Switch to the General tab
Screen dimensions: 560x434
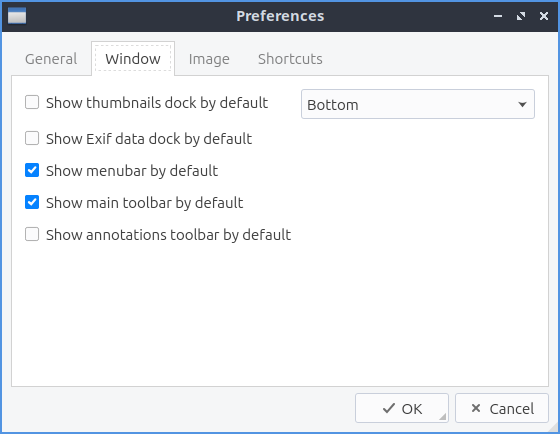[51, 59]
